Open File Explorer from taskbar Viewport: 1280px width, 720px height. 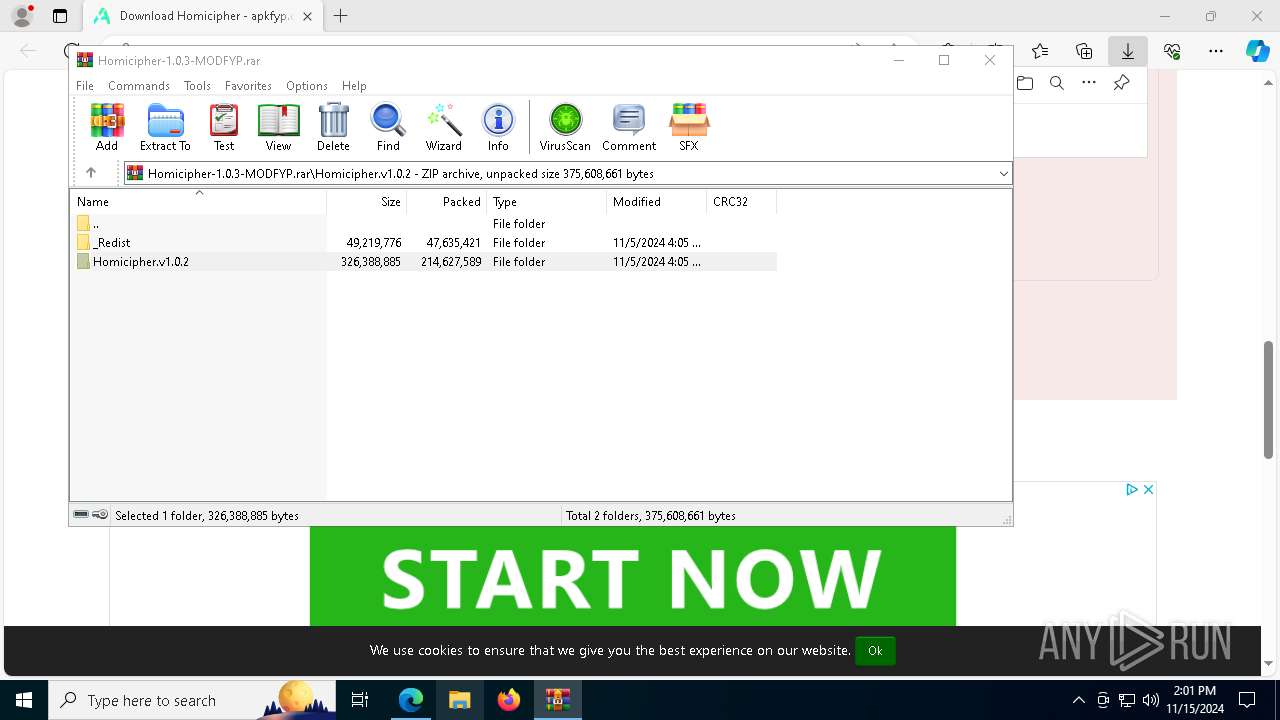pyautogui.click(x=460, y=700)
